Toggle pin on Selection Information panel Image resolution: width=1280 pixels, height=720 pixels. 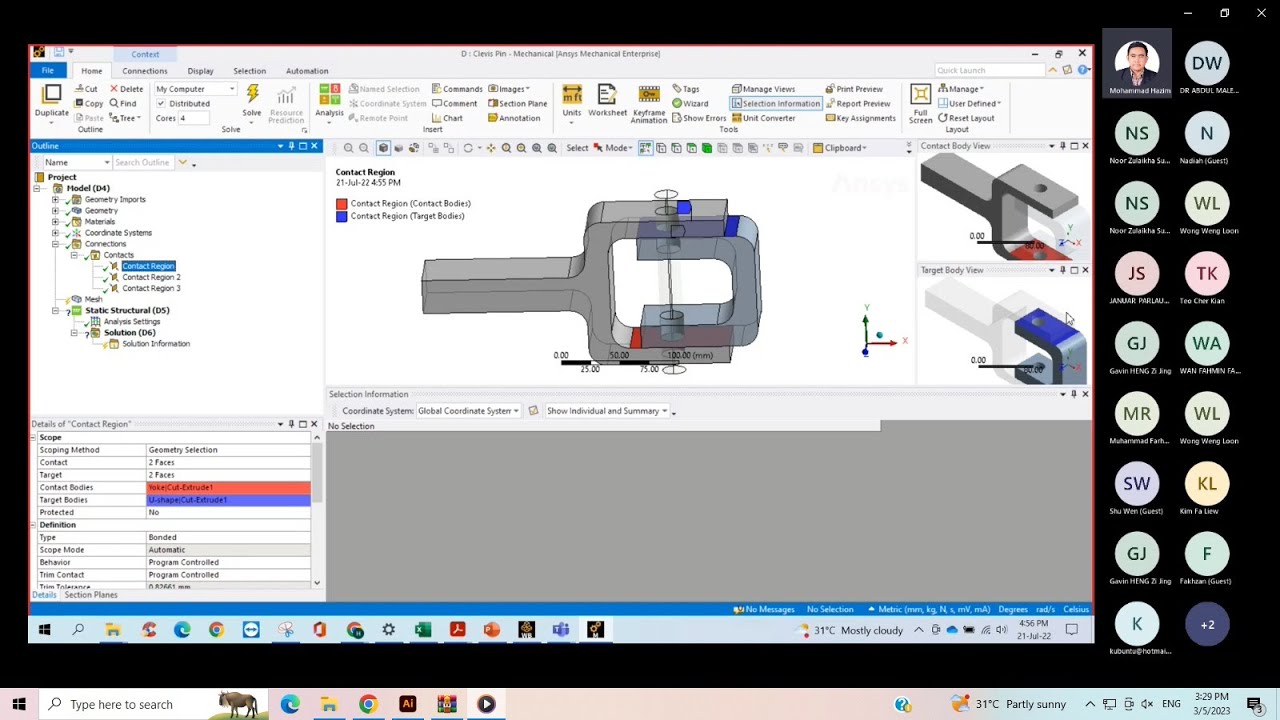[x=1073, y=394]
